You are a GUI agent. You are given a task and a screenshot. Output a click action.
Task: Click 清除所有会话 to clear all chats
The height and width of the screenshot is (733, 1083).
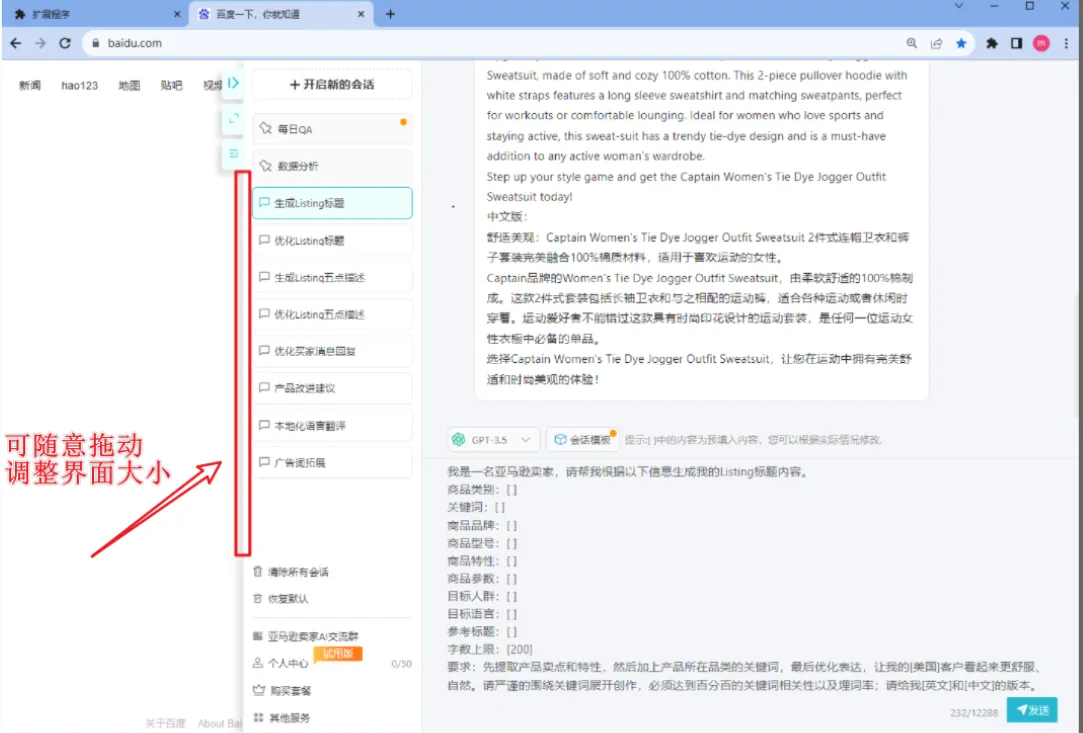click(x=291, y=572)
